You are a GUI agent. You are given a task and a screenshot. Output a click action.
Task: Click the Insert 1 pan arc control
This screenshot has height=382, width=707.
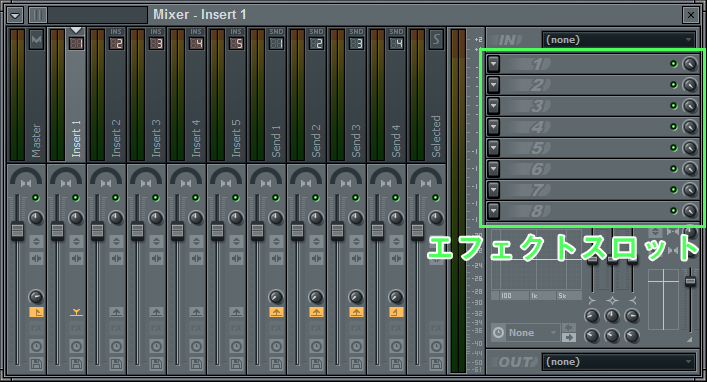pos(66,176)
